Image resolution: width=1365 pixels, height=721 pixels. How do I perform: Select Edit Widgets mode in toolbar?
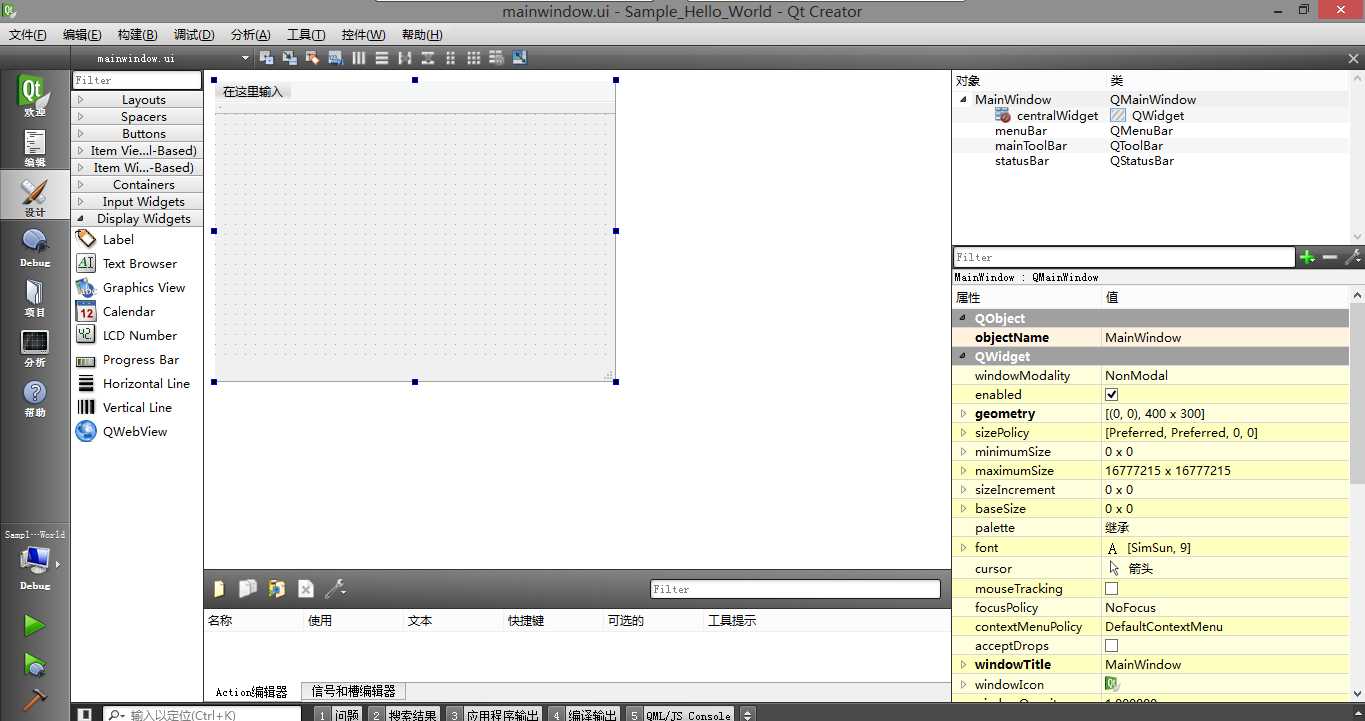pos(266,58)
